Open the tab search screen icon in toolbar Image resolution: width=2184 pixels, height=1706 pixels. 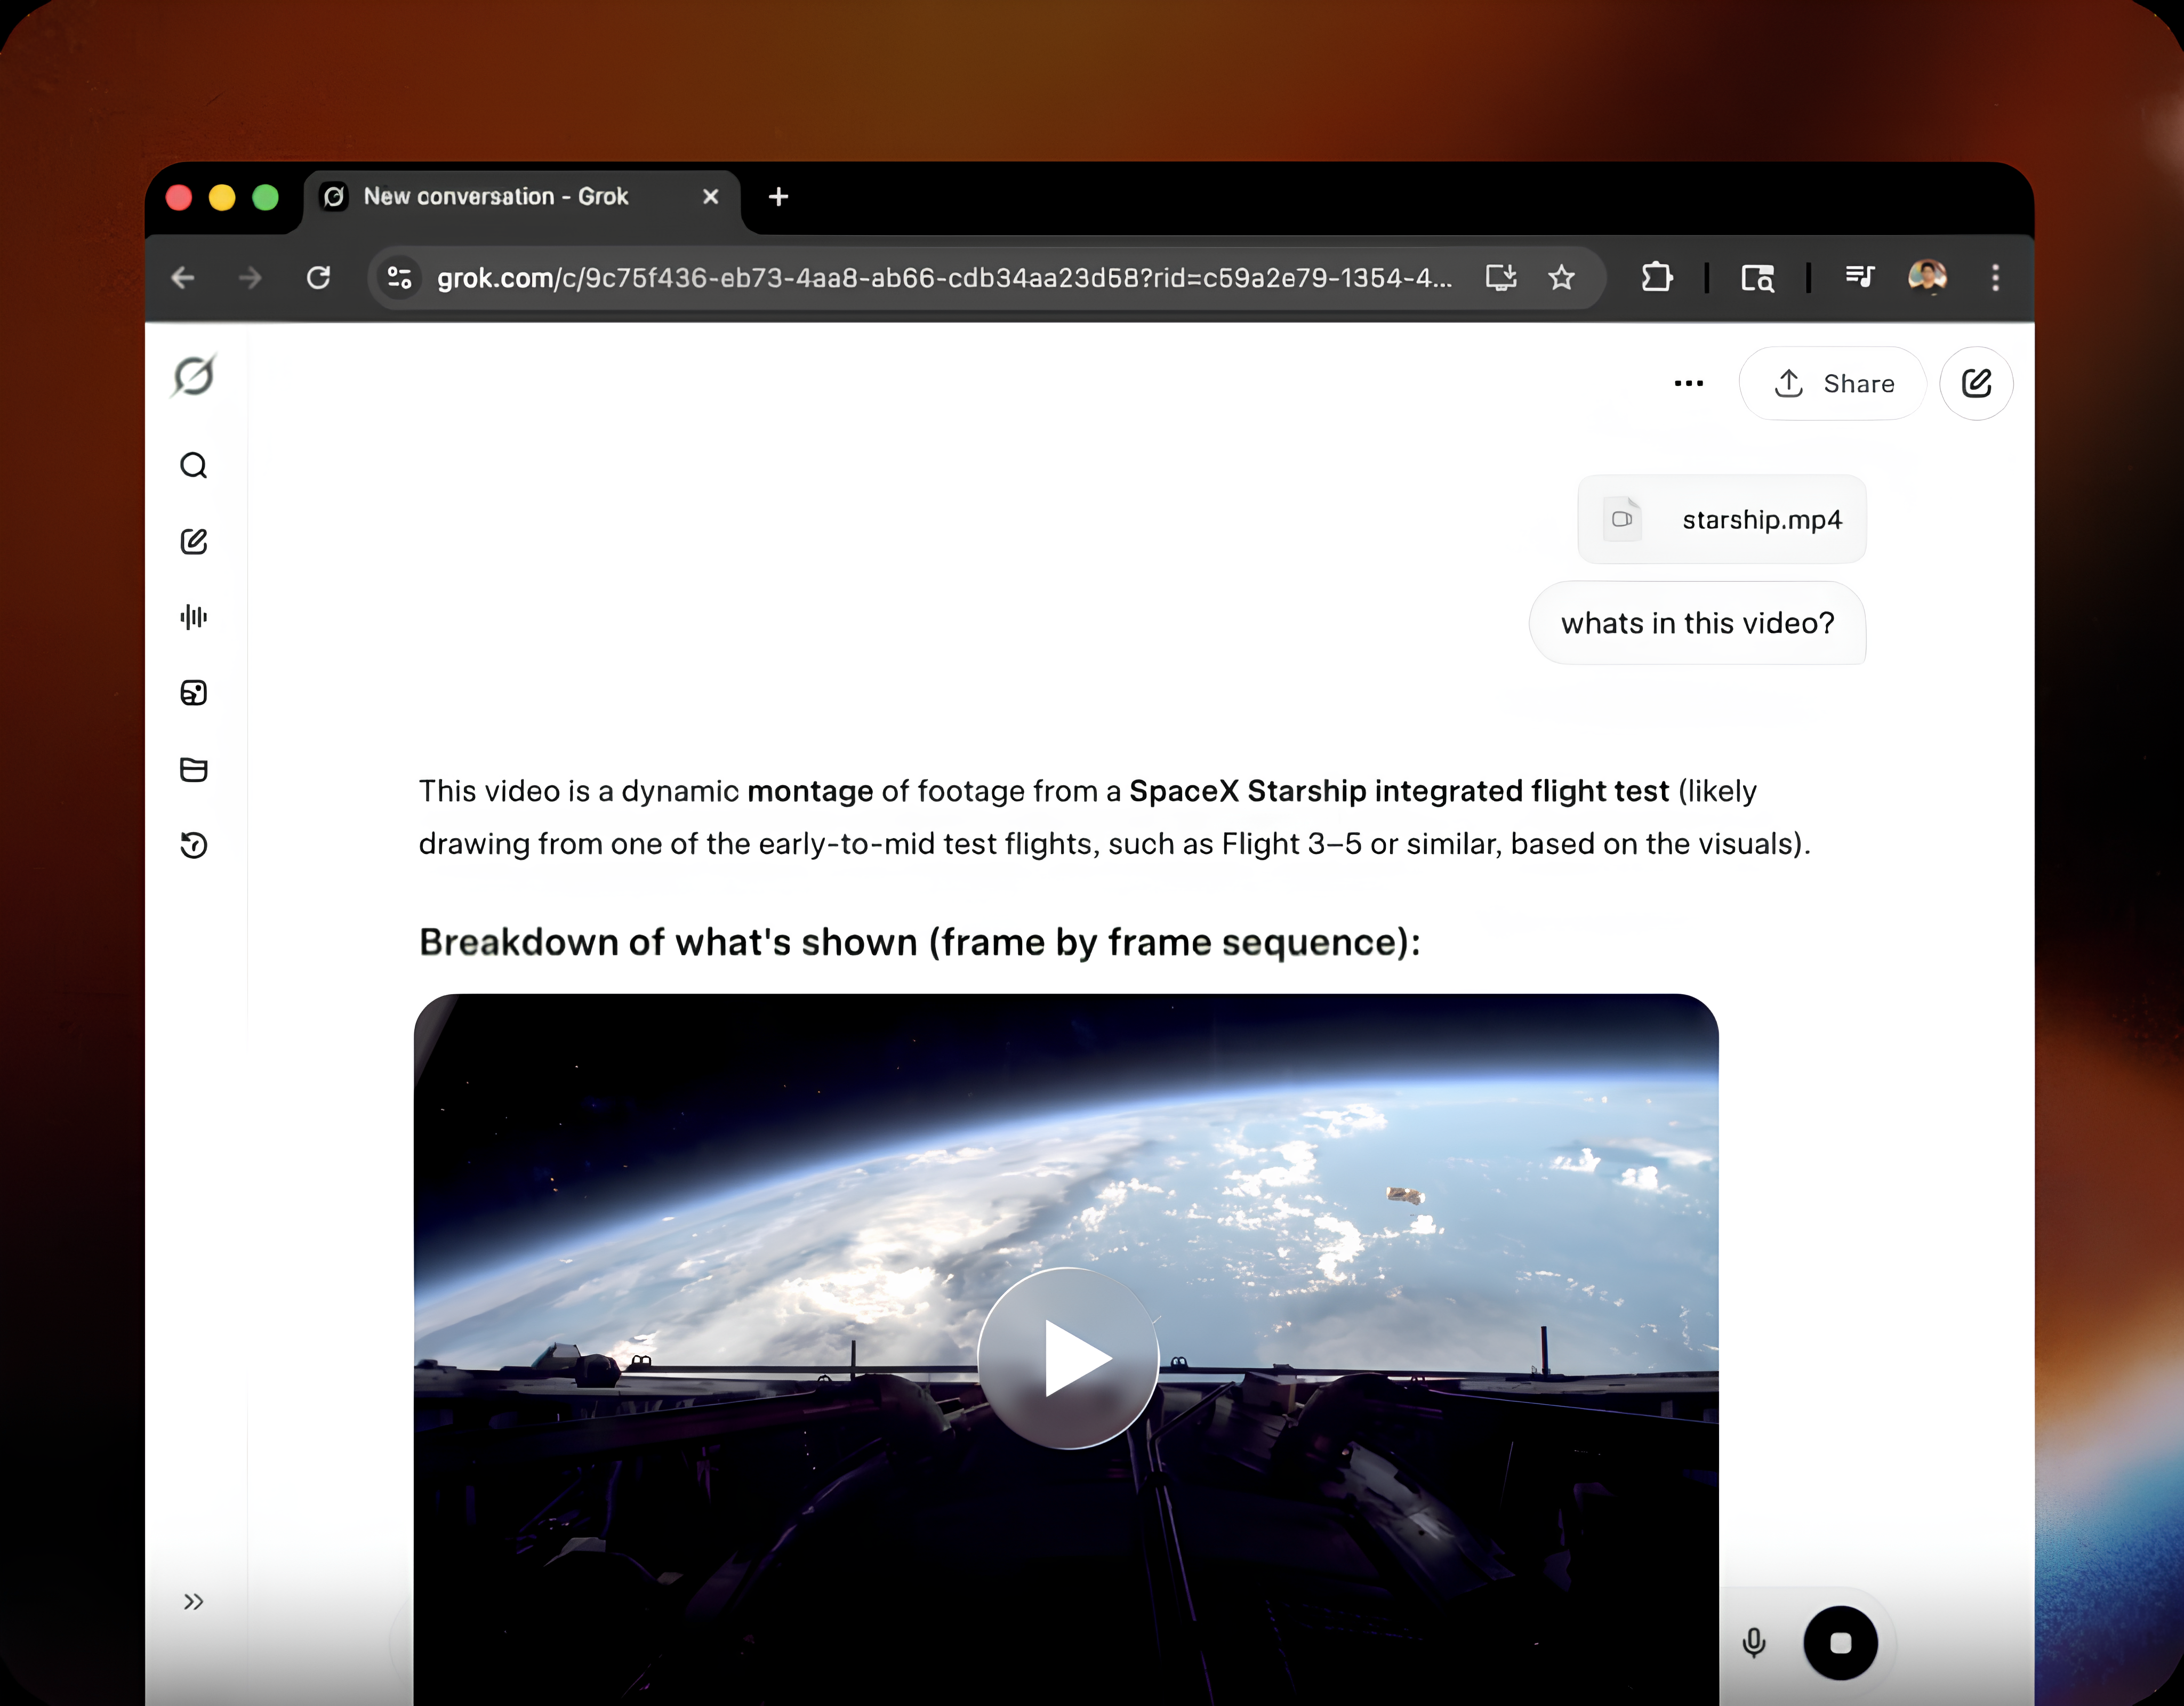(x=1758, y=277)
